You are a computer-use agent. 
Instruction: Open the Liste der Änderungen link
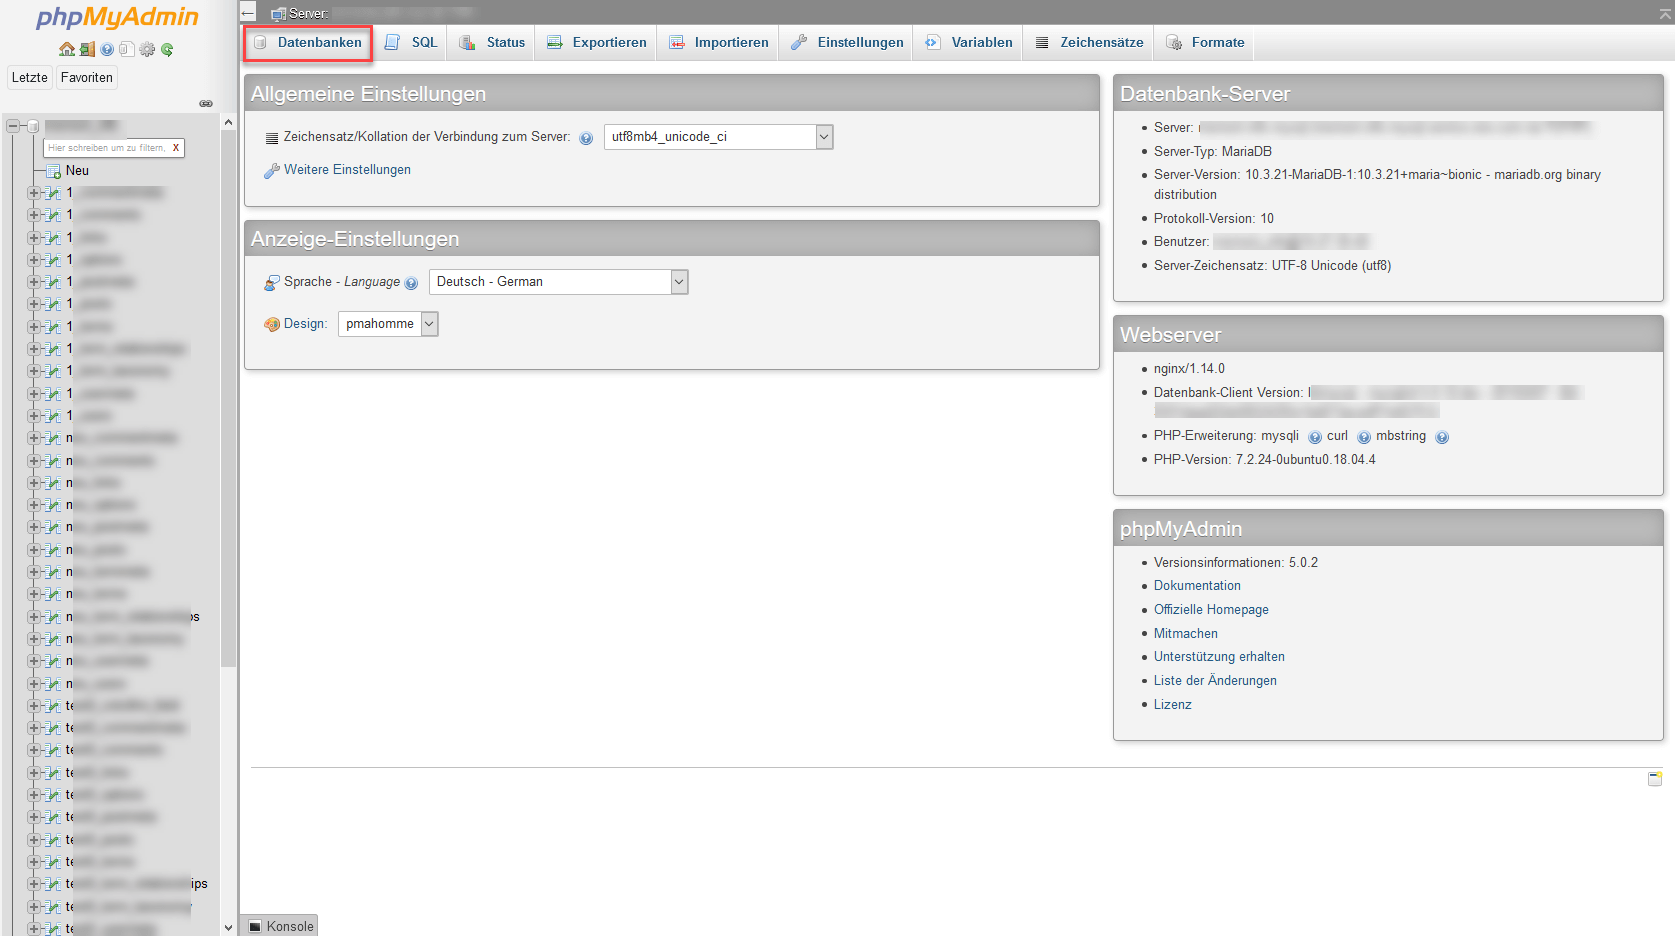click(x=1215, y=681)
